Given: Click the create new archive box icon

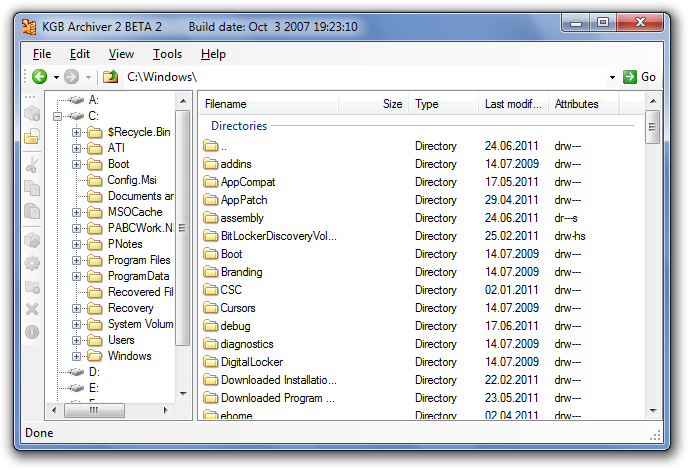Looking at the screenshot, I should 32,113.
